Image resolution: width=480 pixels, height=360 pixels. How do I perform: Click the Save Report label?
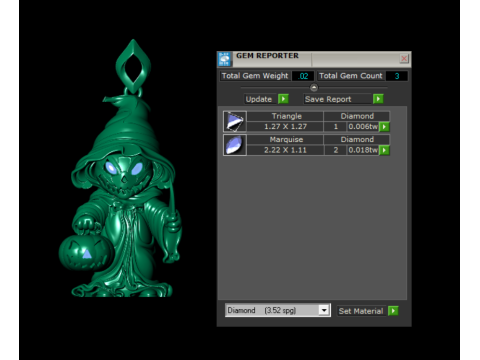point(328,99)
